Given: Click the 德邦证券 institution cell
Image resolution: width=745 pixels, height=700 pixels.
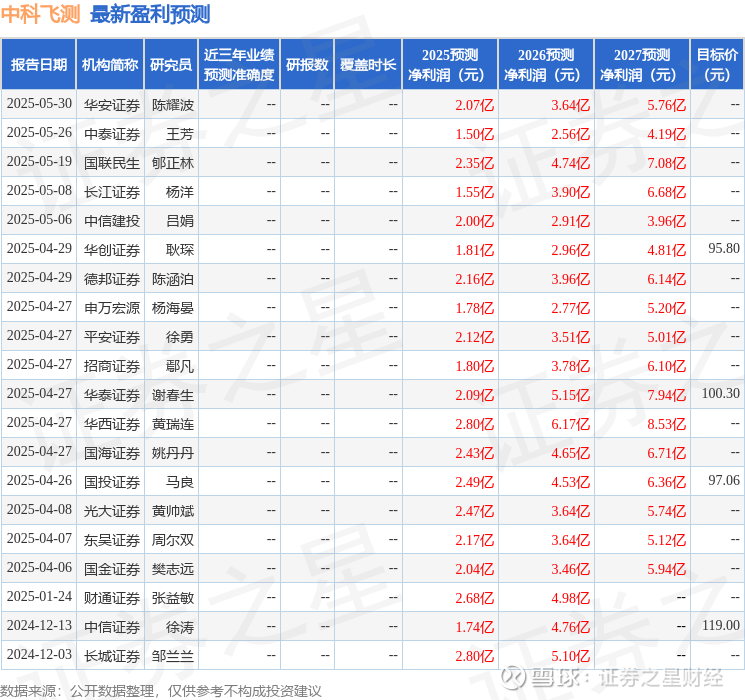Looking at the screenshot, I should (112, 279).
